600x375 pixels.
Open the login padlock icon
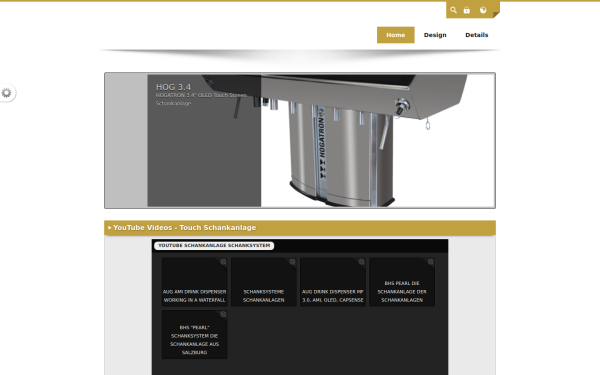[466, 10]
